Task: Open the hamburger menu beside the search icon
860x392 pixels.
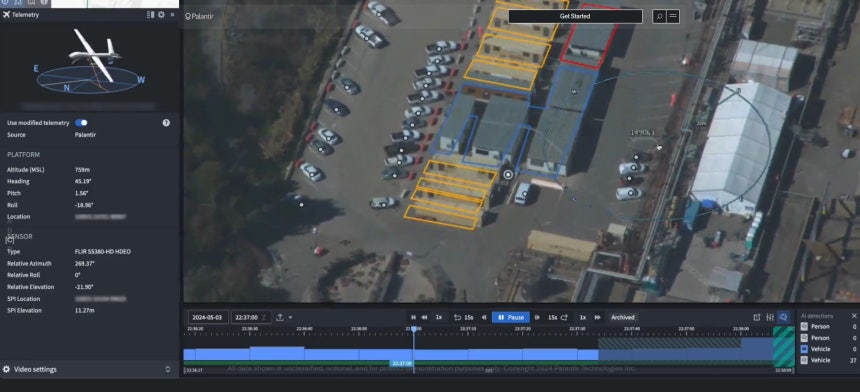Action: click(x=673, y=16)
